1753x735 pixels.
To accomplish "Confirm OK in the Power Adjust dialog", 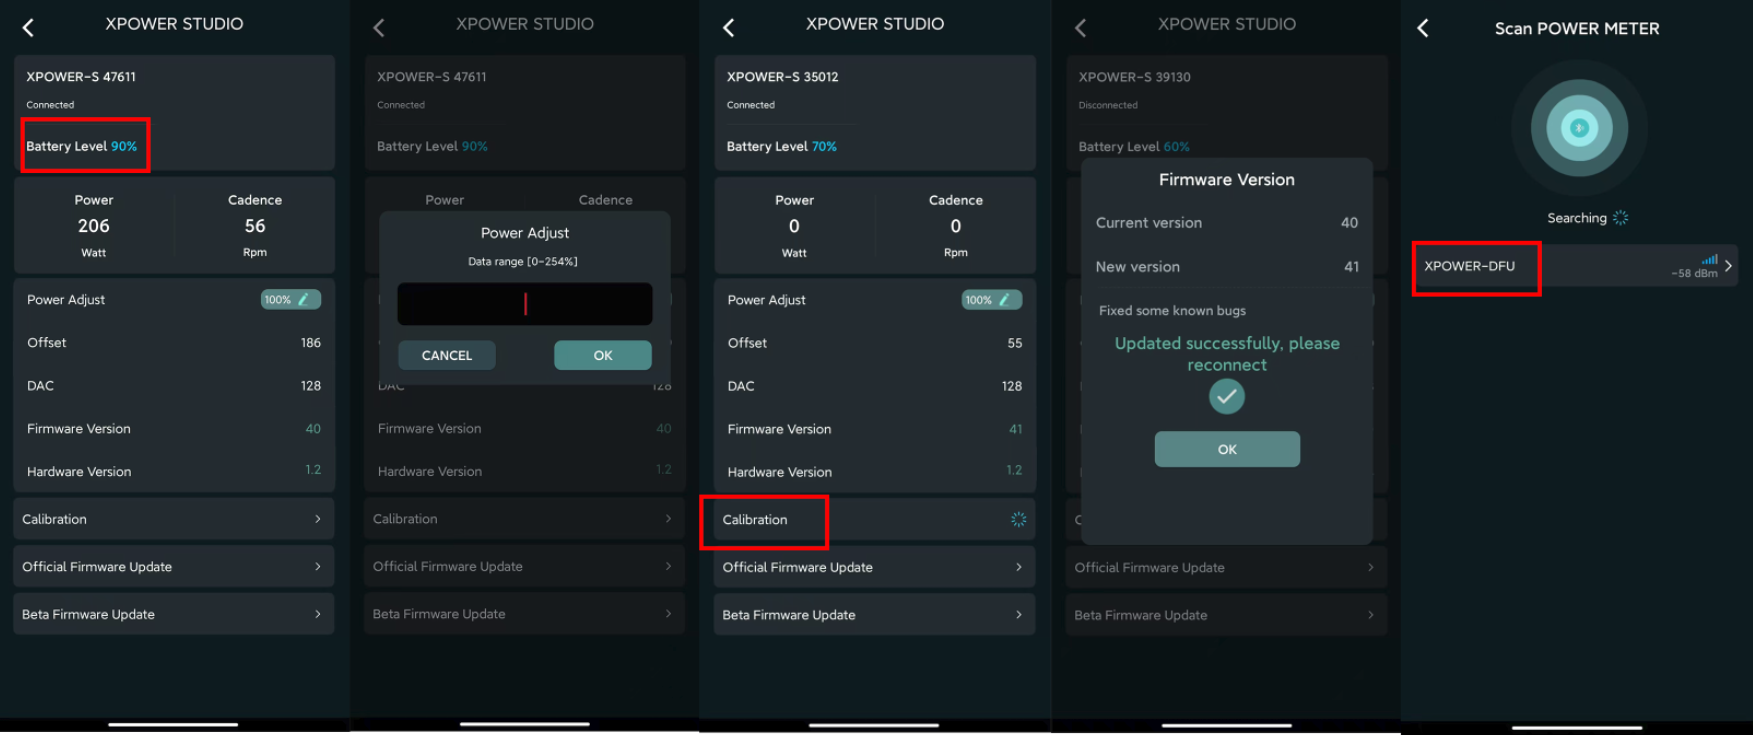I will [x=602, y=355].
